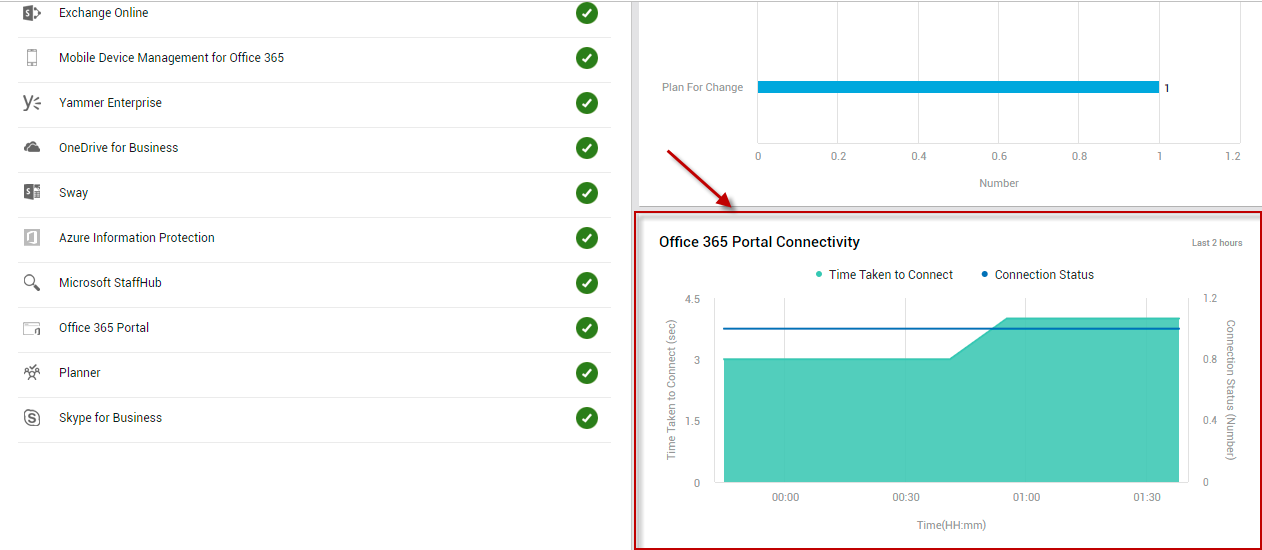Screen dimensions: 1262x550
Task: Click the Last 2 hours label
Action: tap(1217, 243)
